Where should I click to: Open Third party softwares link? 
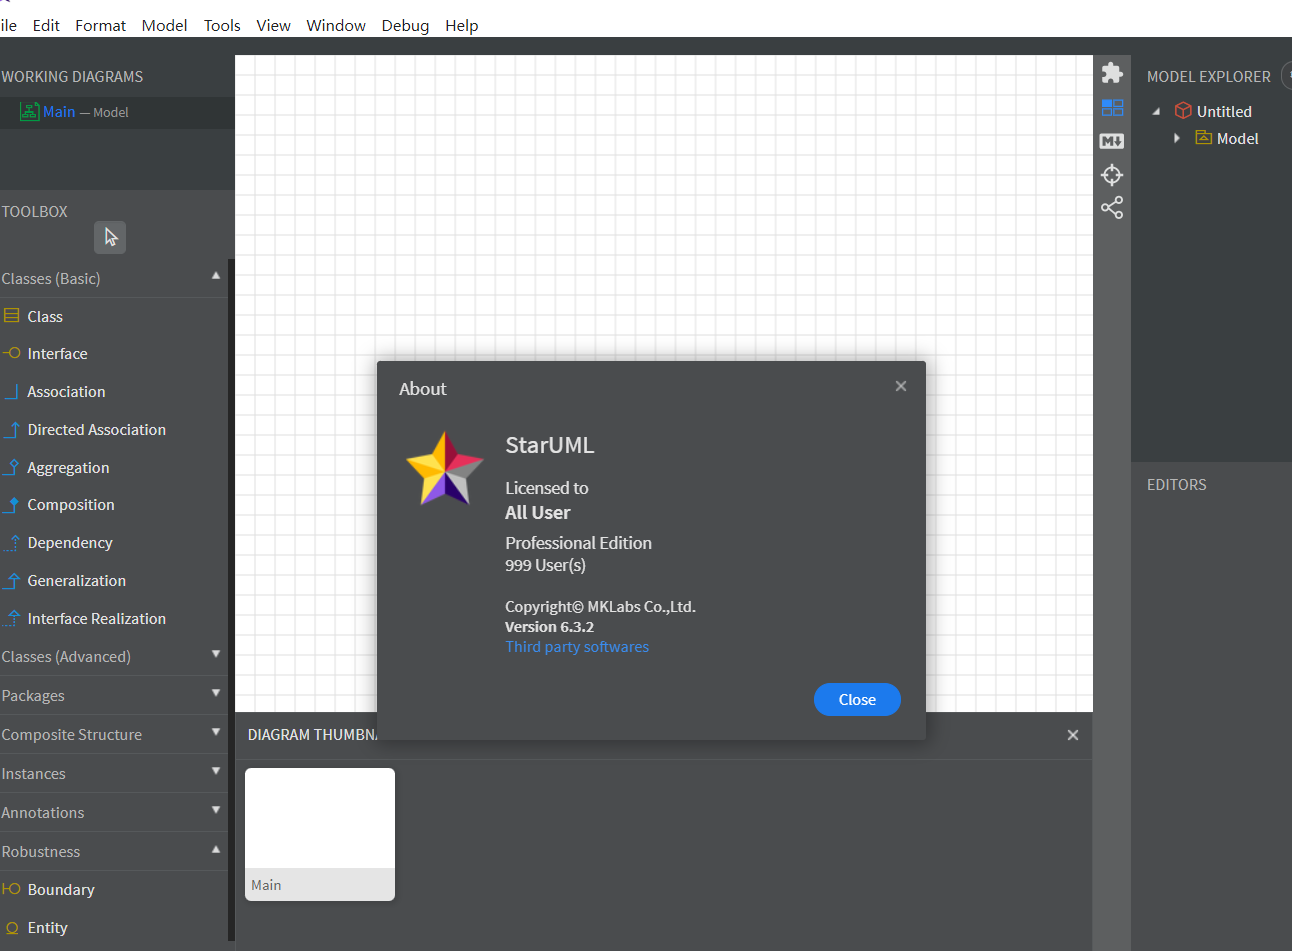coord(577,647)
